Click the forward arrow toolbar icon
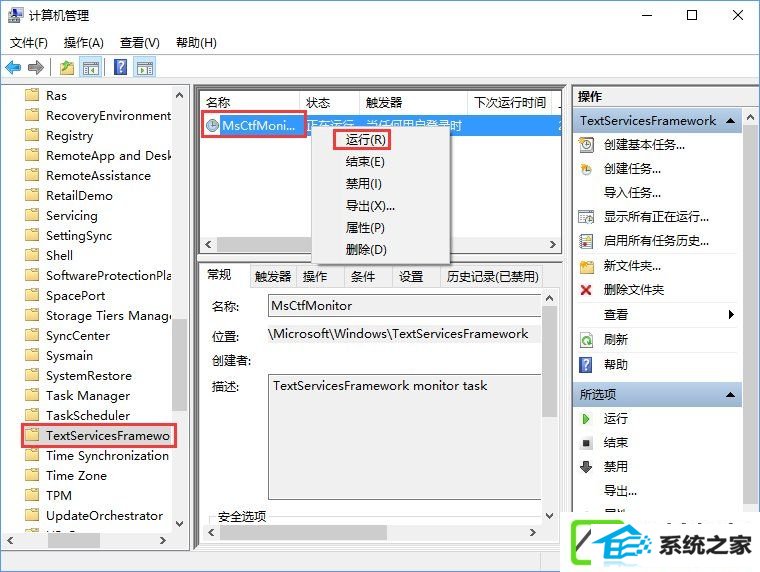 click(35, 67)
